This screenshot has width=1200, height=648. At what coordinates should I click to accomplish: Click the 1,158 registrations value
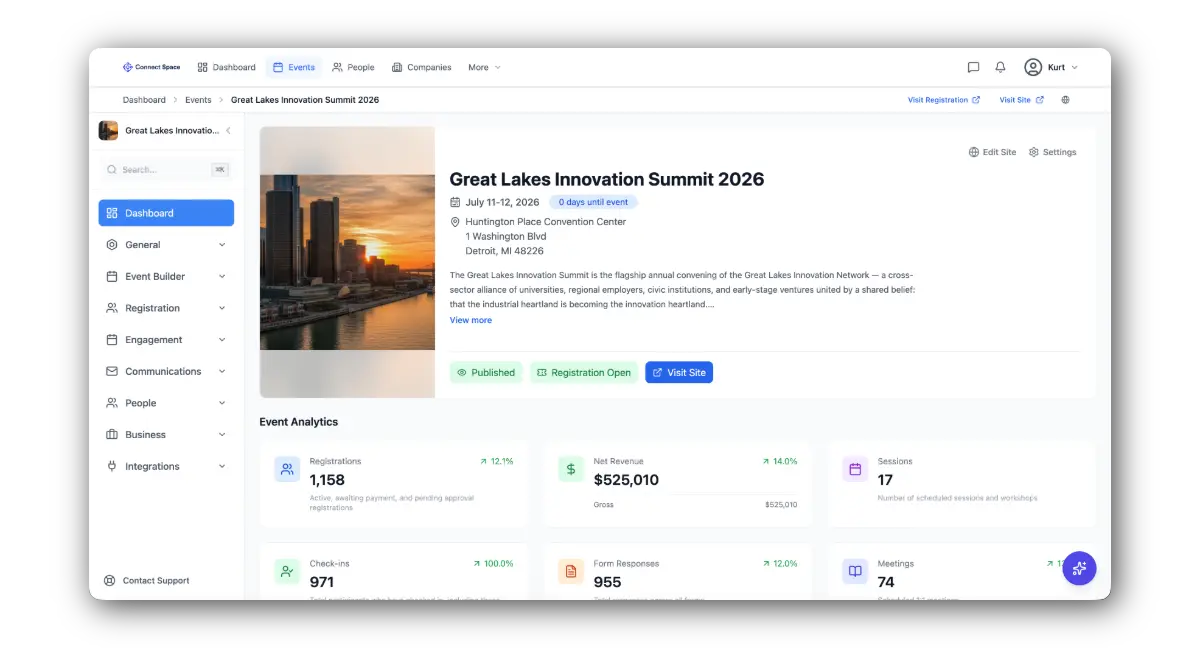(327, 480)
